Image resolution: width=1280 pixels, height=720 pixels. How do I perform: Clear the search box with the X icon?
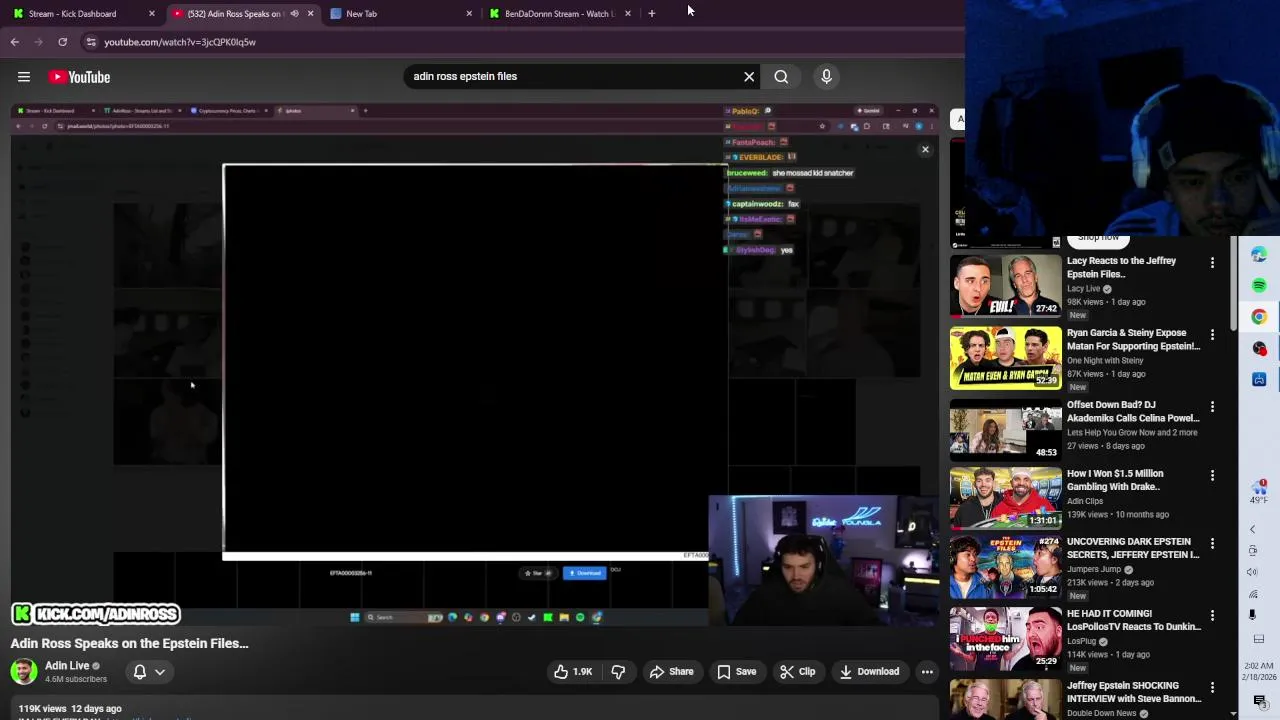(749, 76)
